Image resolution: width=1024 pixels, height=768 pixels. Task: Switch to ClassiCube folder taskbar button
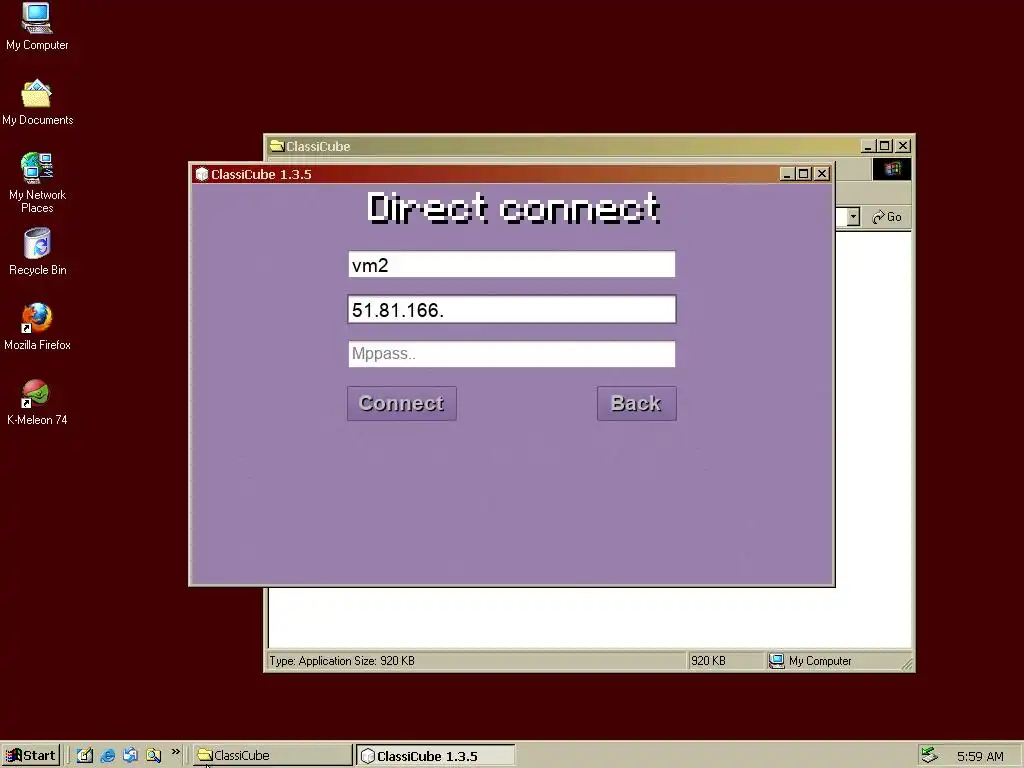(x=273, y=756)
